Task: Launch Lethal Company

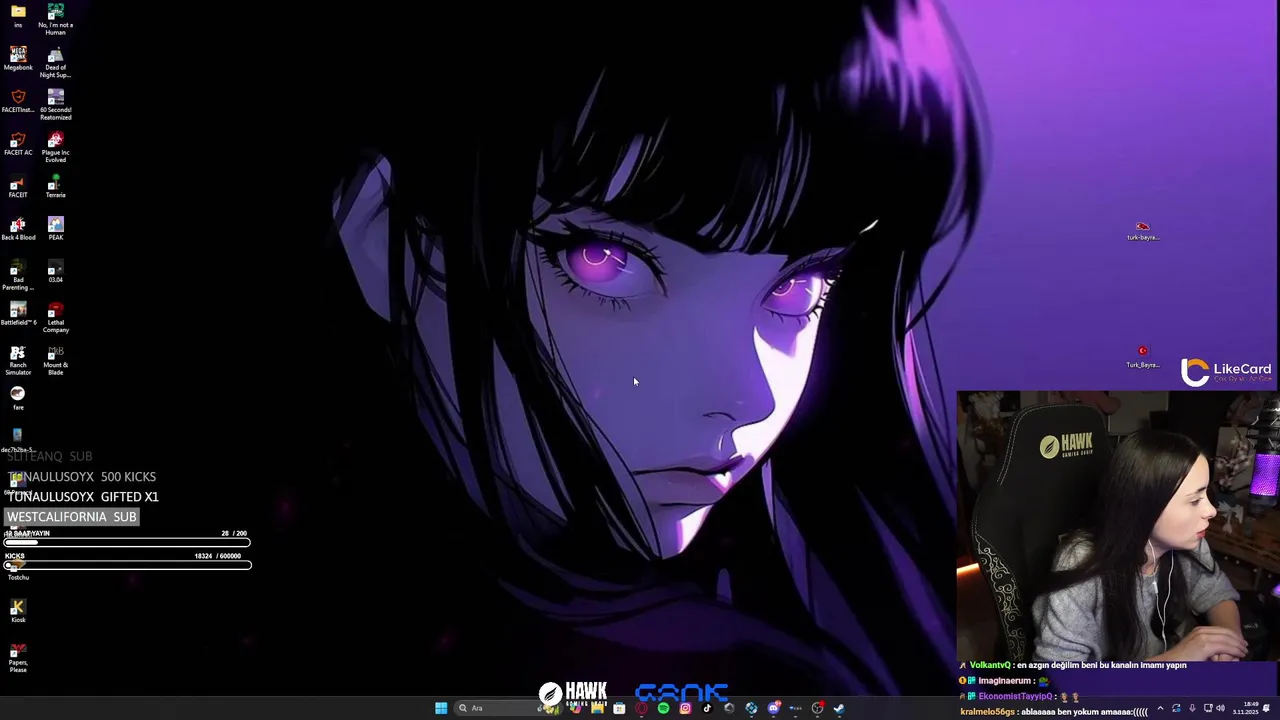Action: 55,317
